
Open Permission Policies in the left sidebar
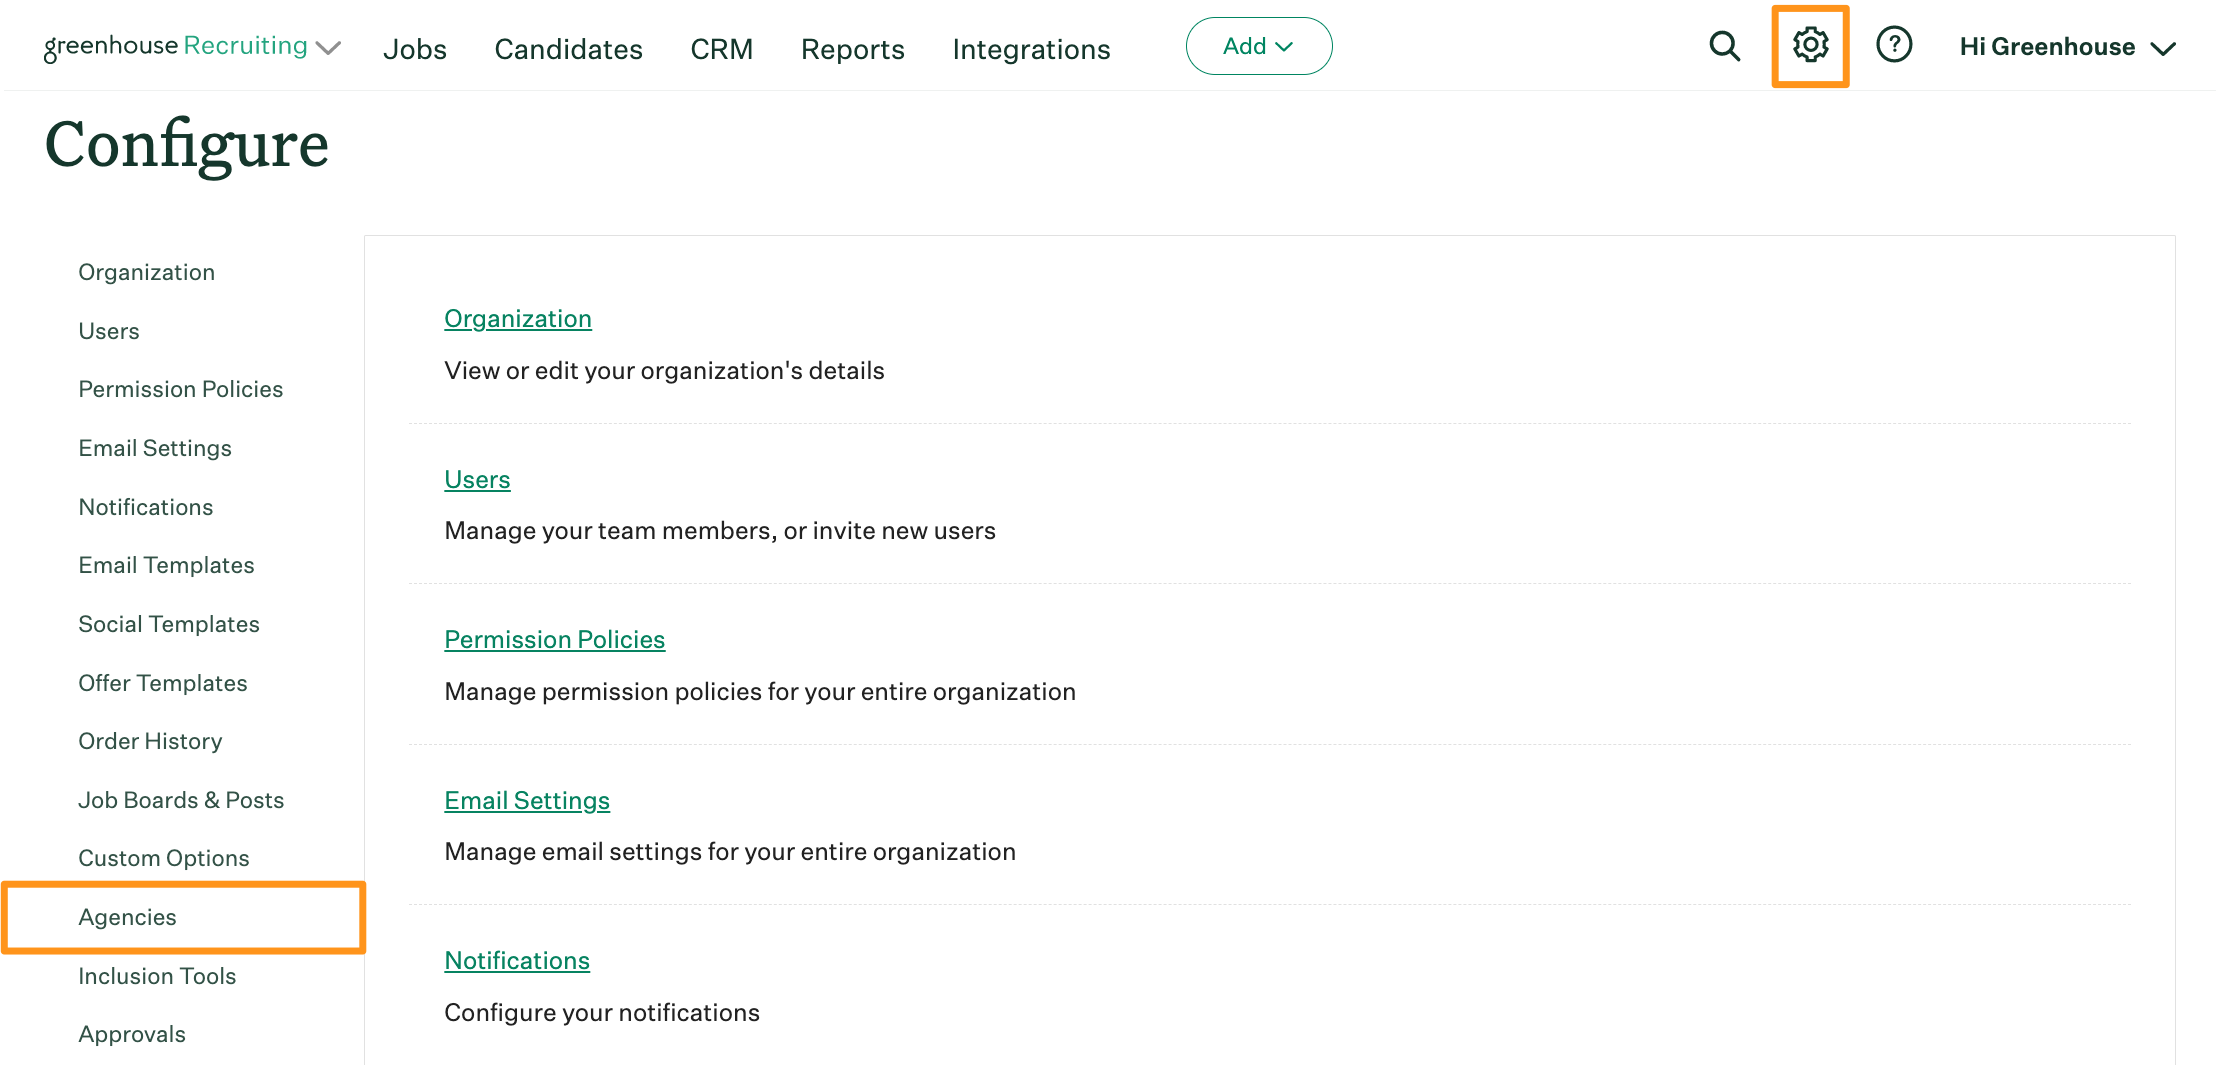(181, 389)
